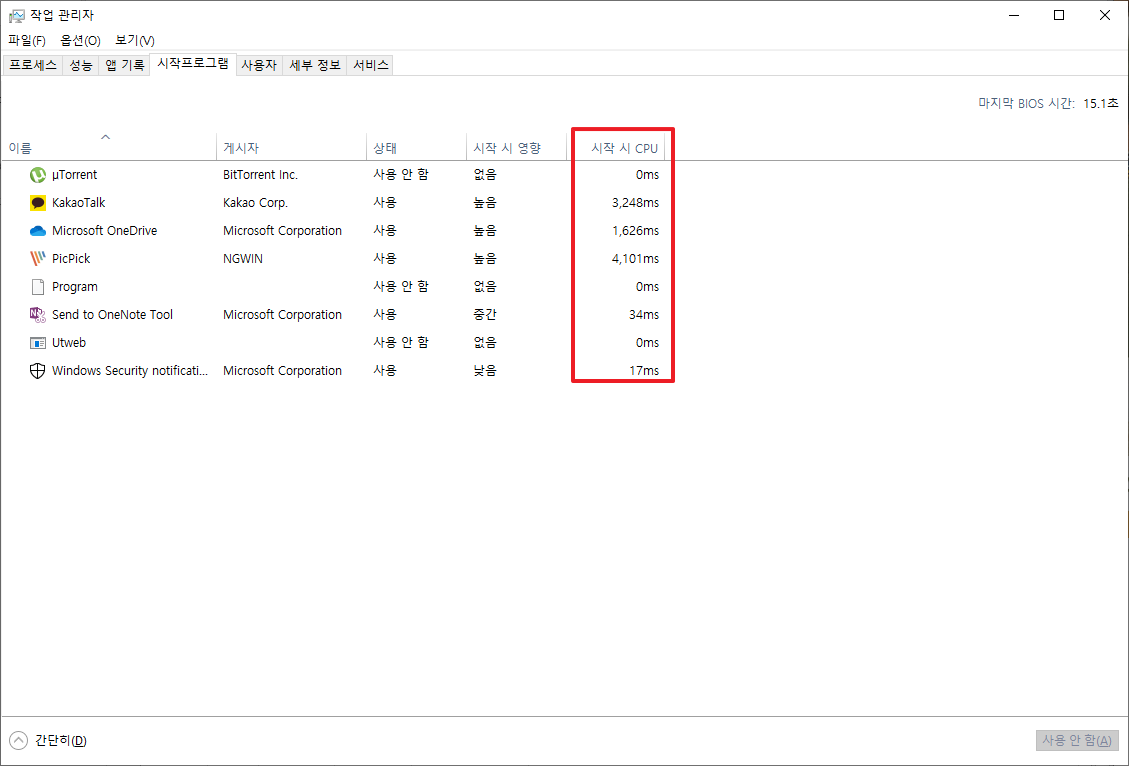Switch to the 성능 tab

[x=81, y=65]
